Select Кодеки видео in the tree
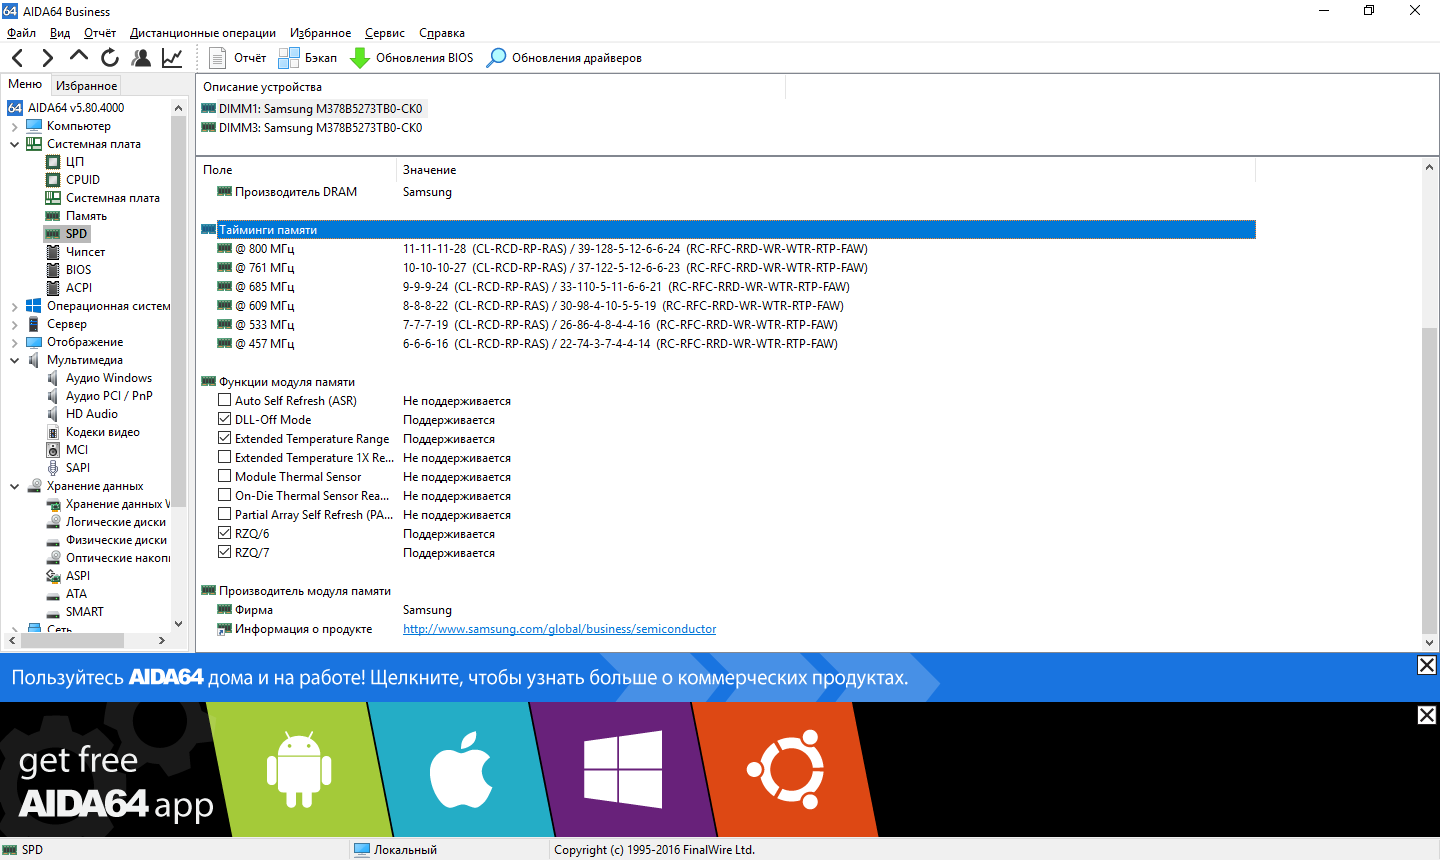Image resolution: width=1440 pixels, height=860 pixels. coord(103,432)
